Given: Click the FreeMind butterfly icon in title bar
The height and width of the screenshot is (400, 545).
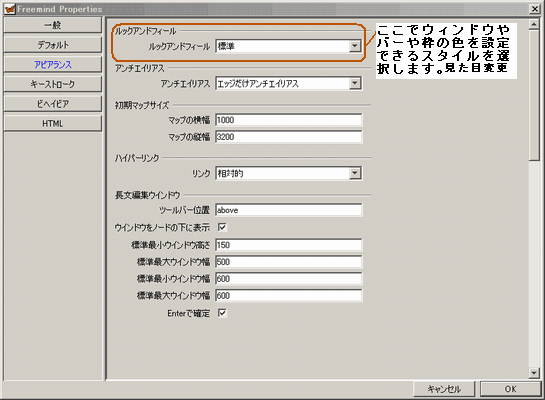Looking at the screenshot, I should click(x=10, y=9).
